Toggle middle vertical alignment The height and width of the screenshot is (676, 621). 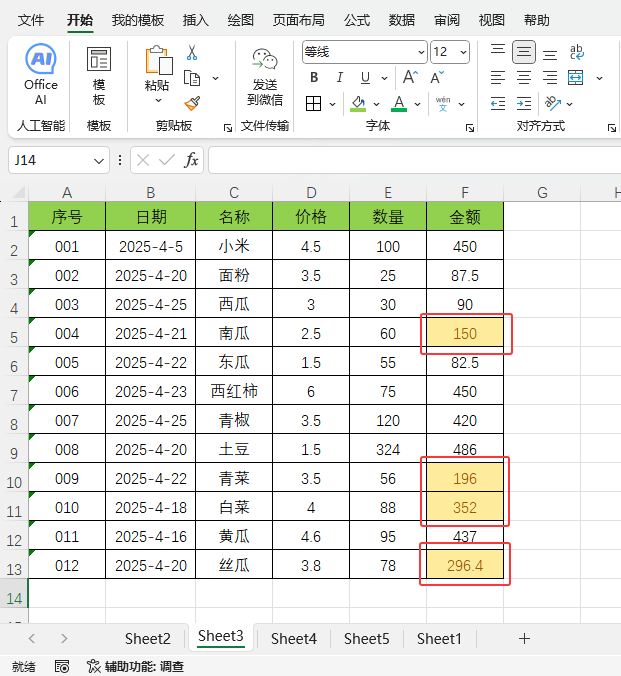[524, 52]
